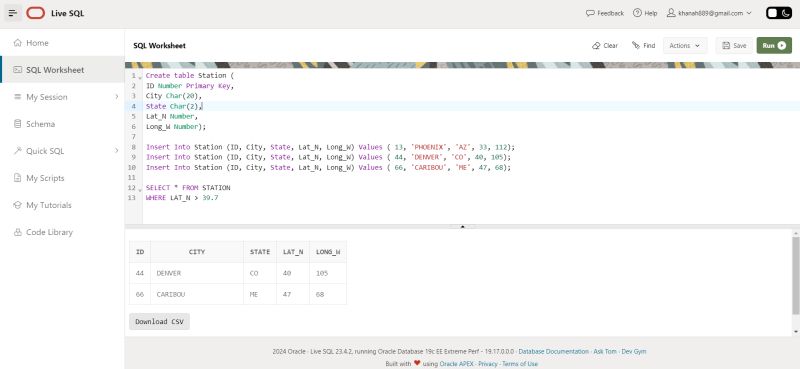800x369 pixels.
Task: Select the ID 44 cell
Action: click(140, 273)
